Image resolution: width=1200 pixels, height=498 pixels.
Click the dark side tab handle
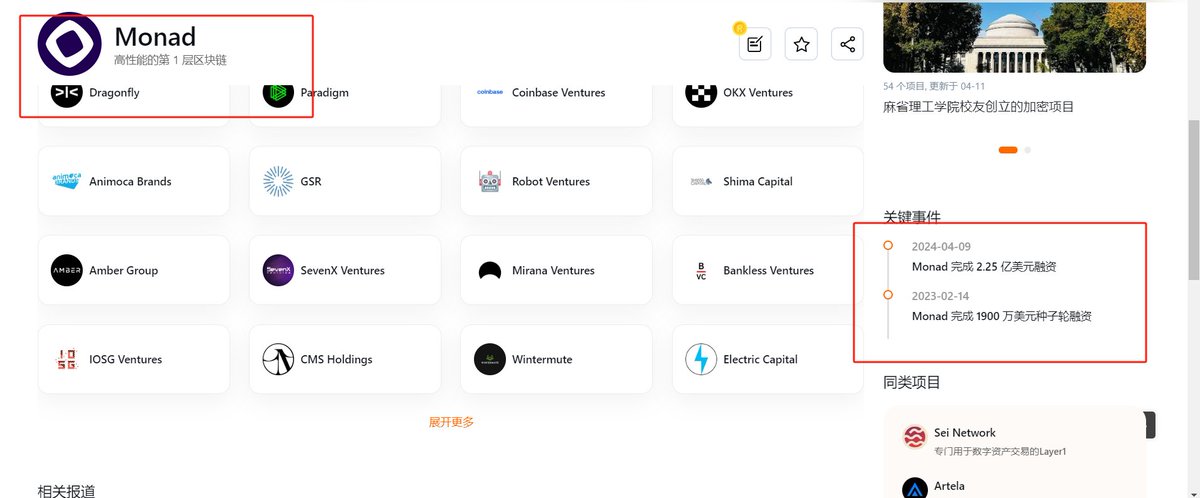pyautogui.click(x=1150, y=425)
